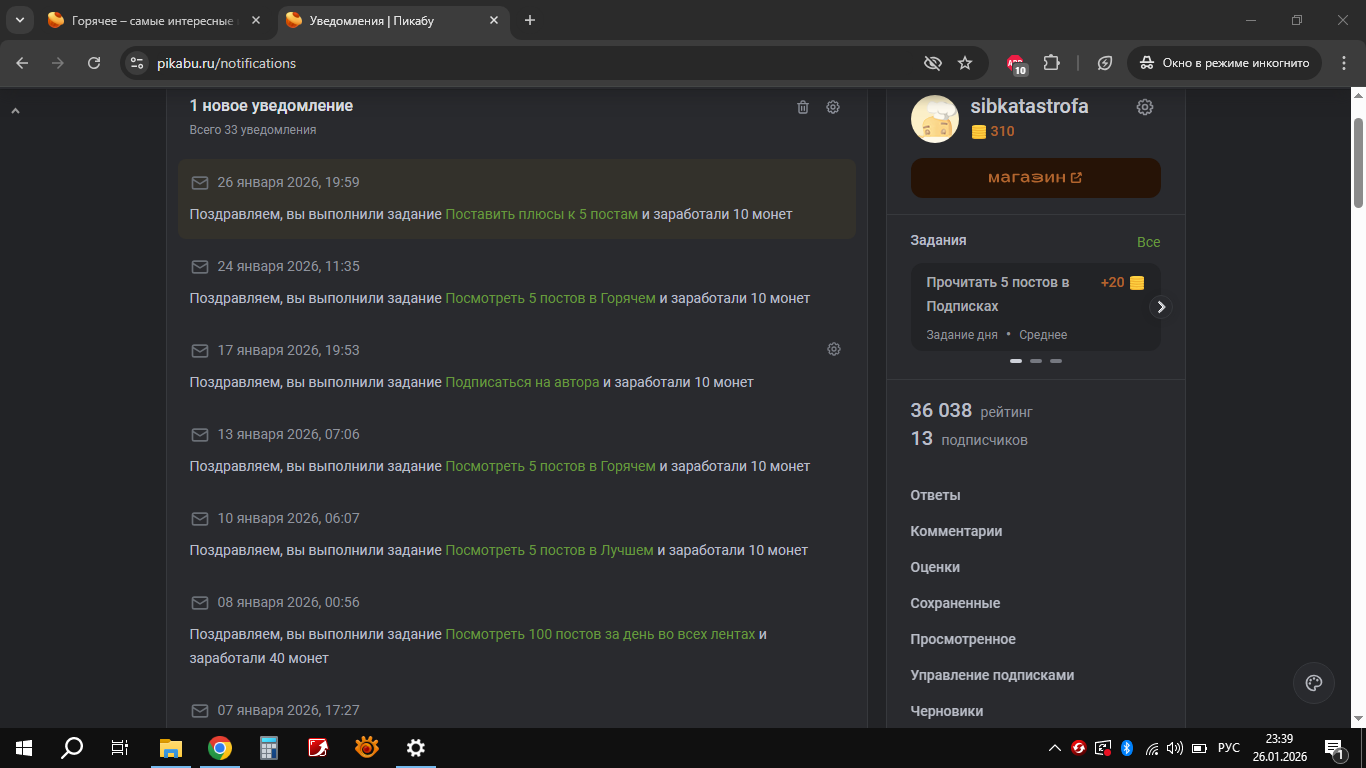1366x768 pixels.
Task: Advance the tasks carousel with the right arrow
Action: [1160, 307]
